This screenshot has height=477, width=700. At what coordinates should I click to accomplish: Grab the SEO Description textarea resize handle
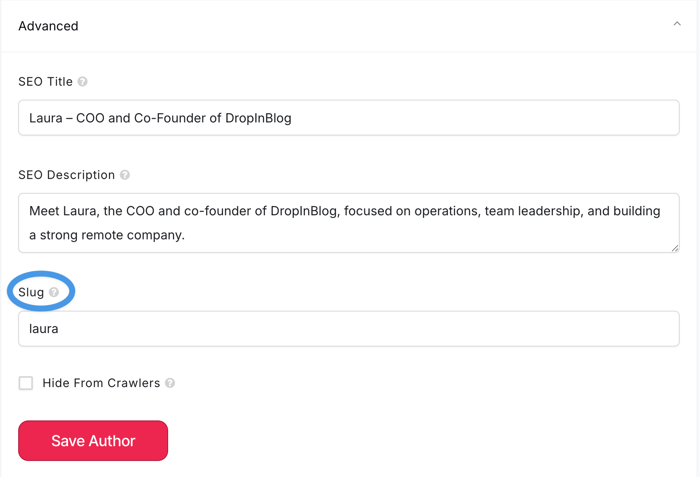tap(675, 248)
